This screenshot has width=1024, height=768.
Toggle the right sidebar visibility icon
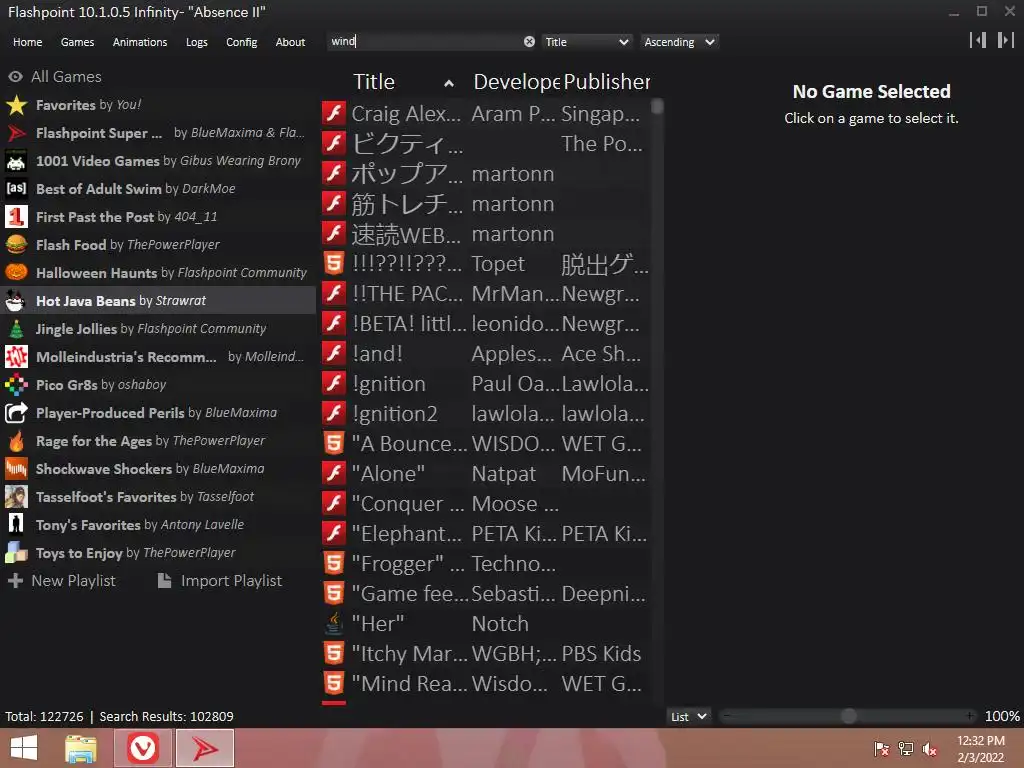tap(1006, 40)
